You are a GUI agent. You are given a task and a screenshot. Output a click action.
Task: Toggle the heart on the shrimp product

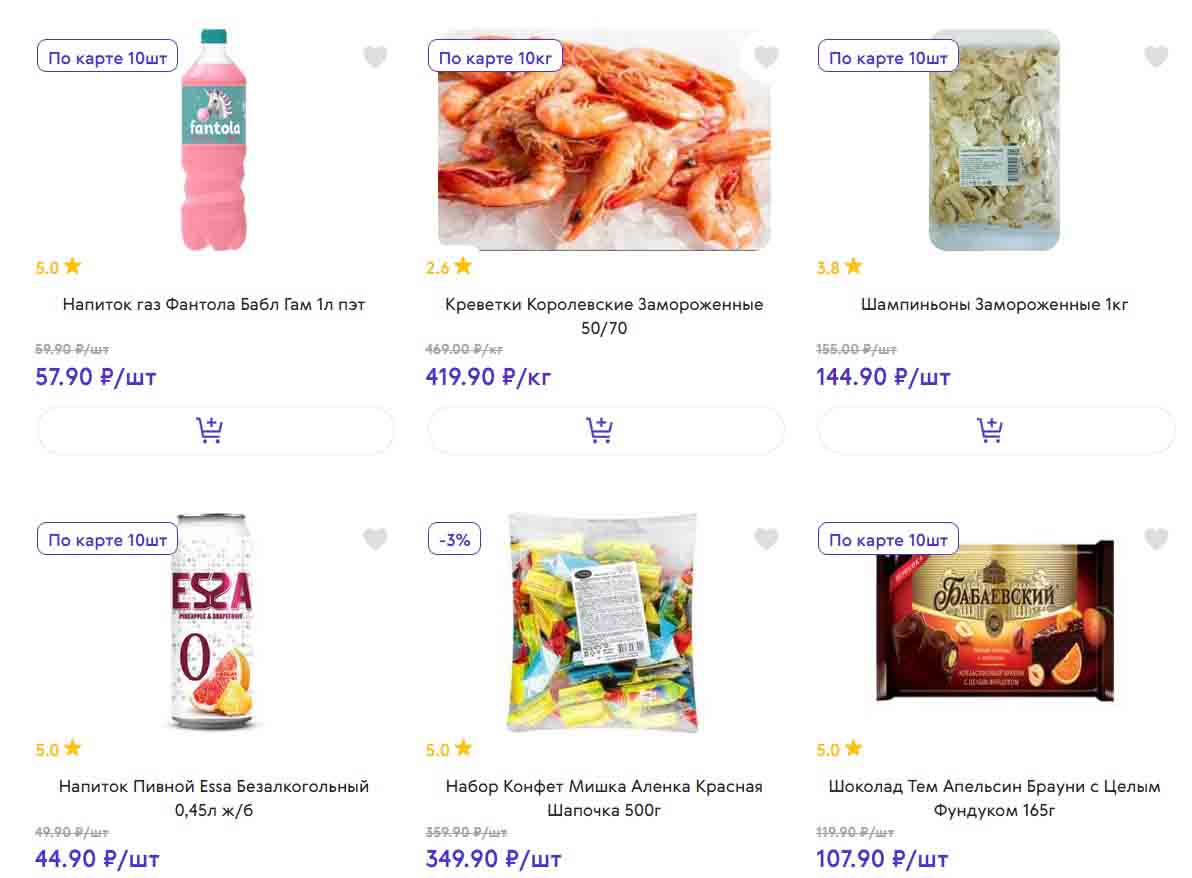click(766, 57)
